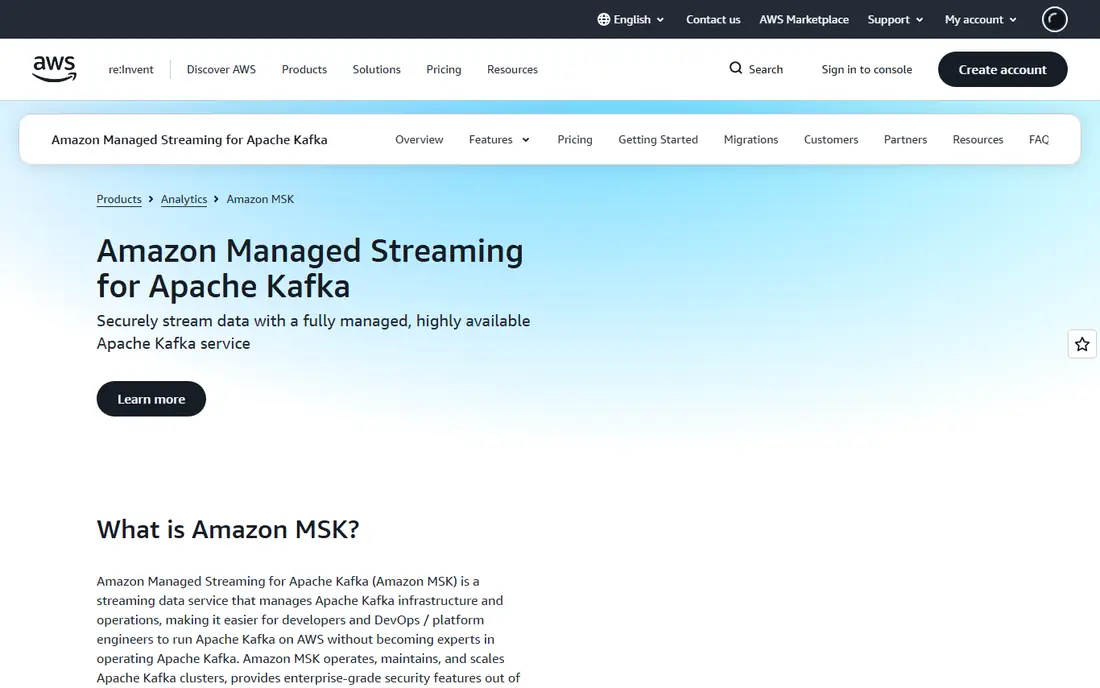Screen dimensions: 1100x688
Task: Open AWS Marketplace link
Action: click(x=804, y=20)
